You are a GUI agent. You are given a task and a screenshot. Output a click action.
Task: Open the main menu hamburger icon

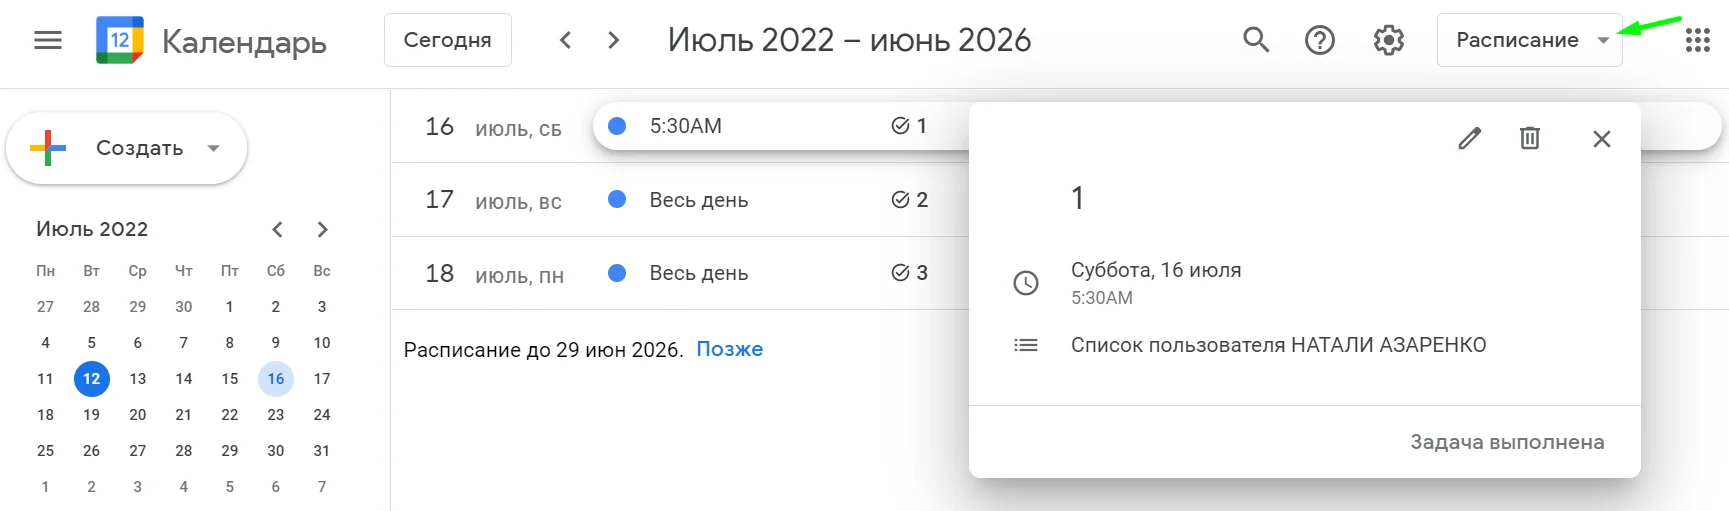click(x=48, y=40)
